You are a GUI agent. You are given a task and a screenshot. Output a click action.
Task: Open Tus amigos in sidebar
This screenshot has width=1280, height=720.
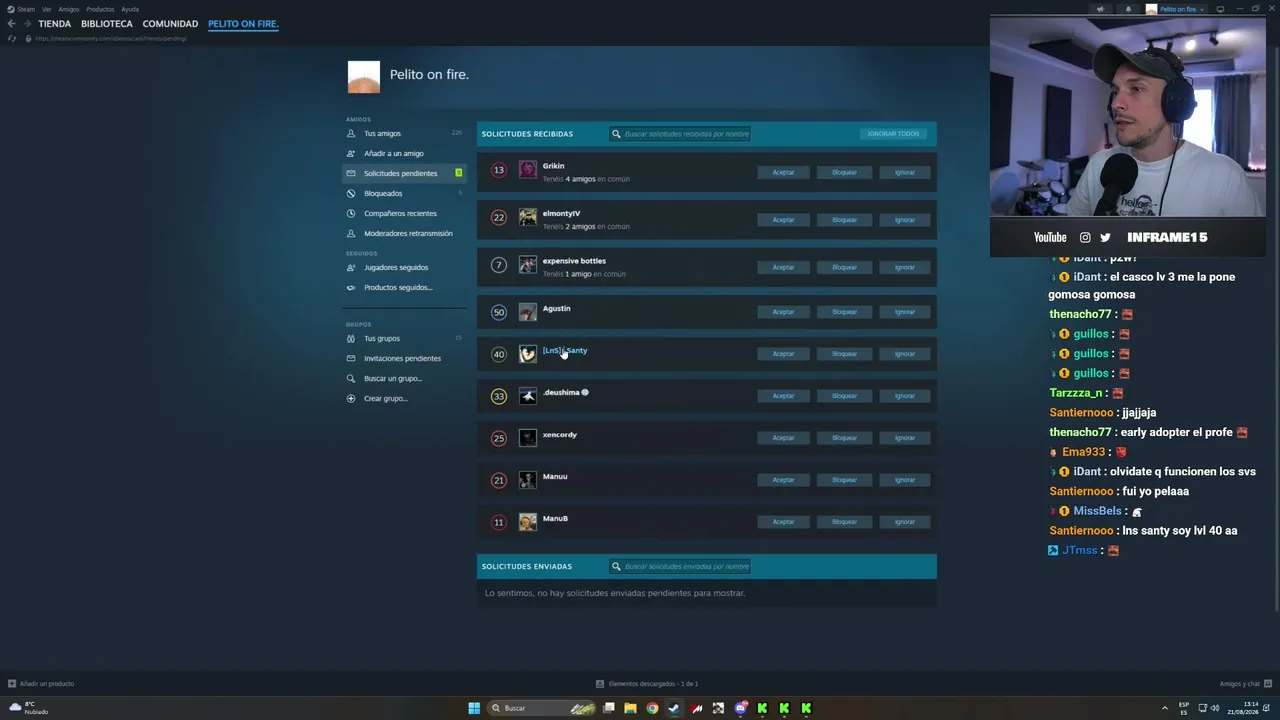(x=404, y=134)
